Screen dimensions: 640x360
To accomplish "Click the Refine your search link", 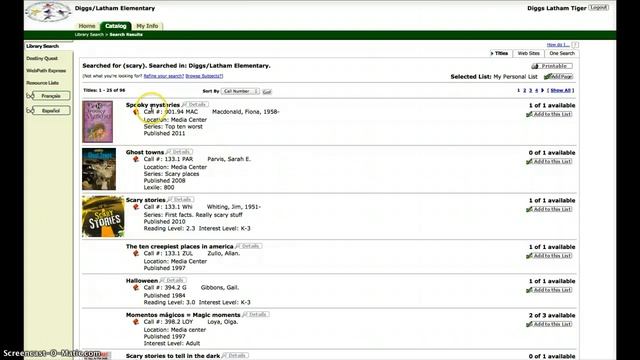I will [164, 76].
